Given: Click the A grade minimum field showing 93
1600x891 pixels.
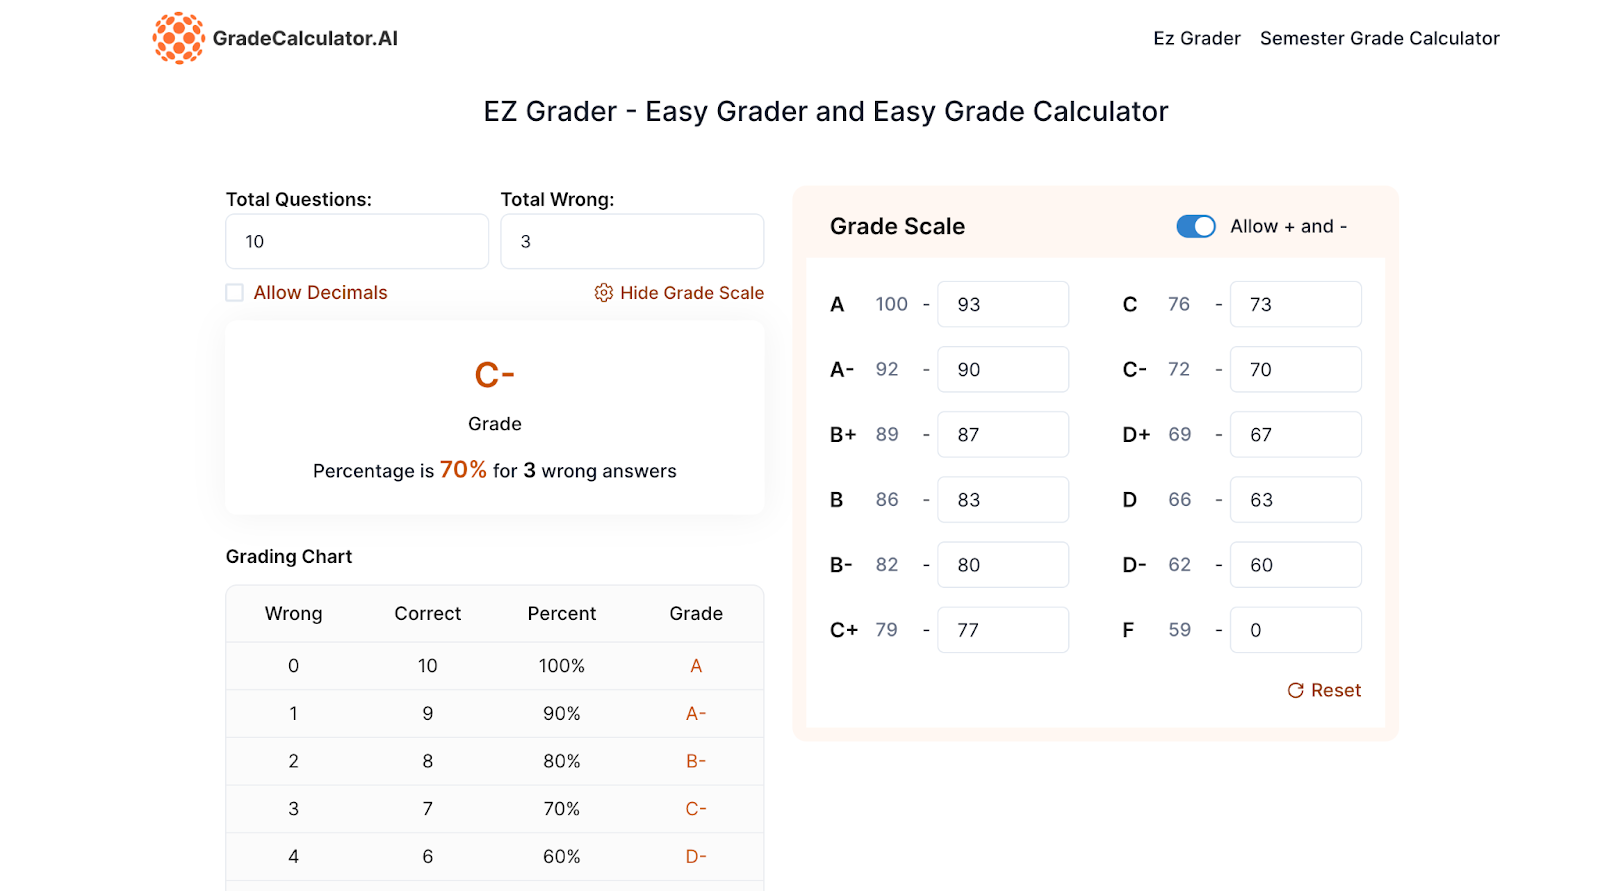Looking at the screenshot, I should pos(1003,304).
